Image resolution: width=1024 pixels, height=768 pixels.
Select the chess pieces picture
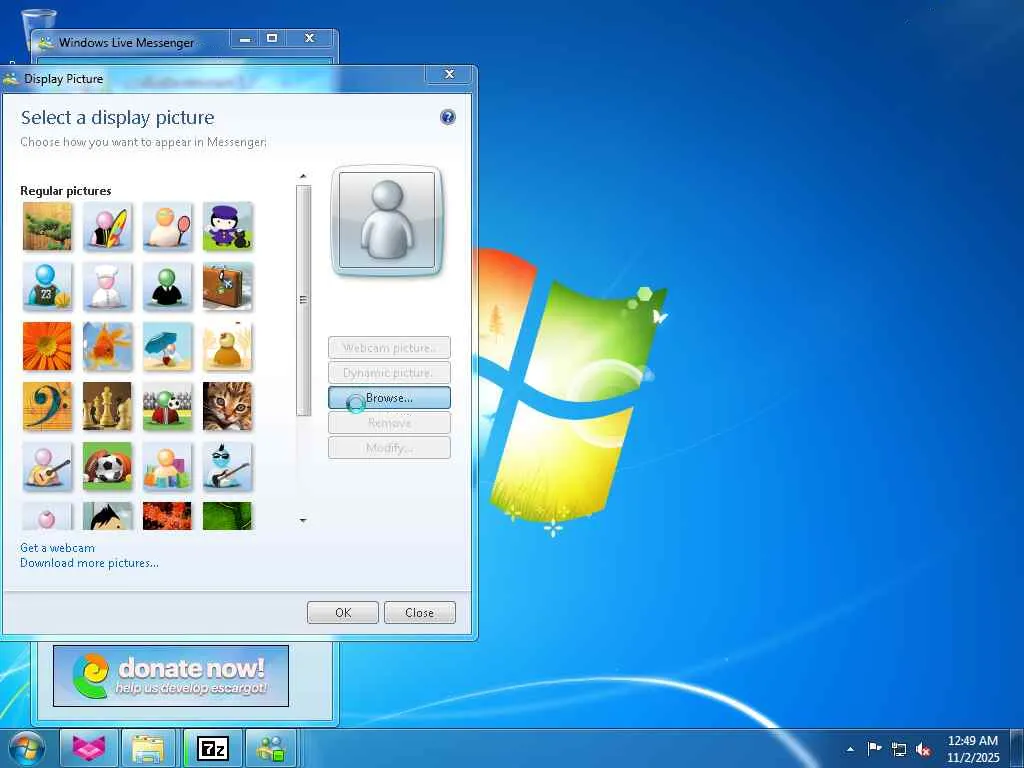pos(108,406)
